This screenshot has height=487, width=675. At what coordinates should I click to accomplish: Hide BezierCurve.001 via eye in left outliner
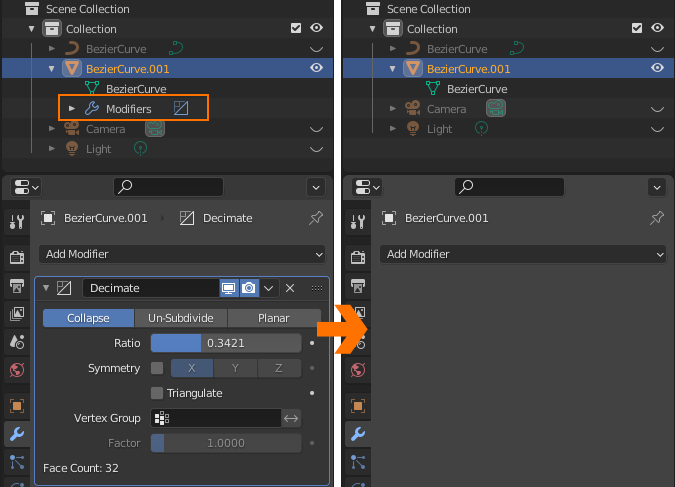pos(316,68)
